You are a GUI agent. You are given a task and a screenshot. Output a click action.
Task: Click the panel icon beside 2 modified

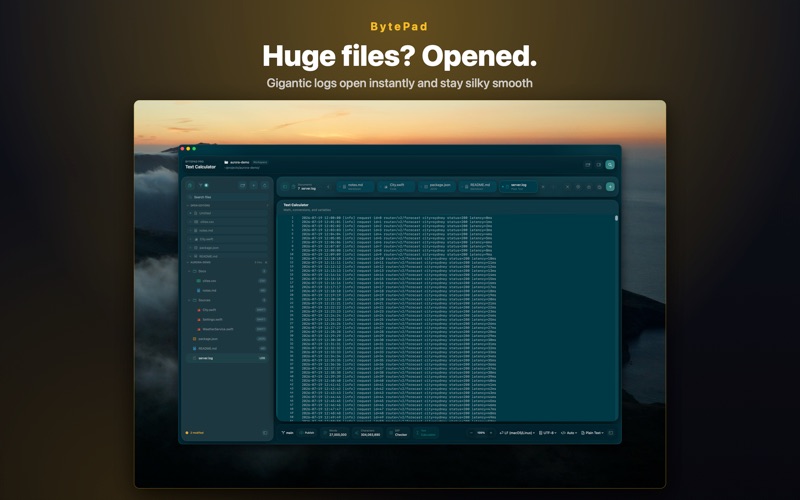click(265, 433)
